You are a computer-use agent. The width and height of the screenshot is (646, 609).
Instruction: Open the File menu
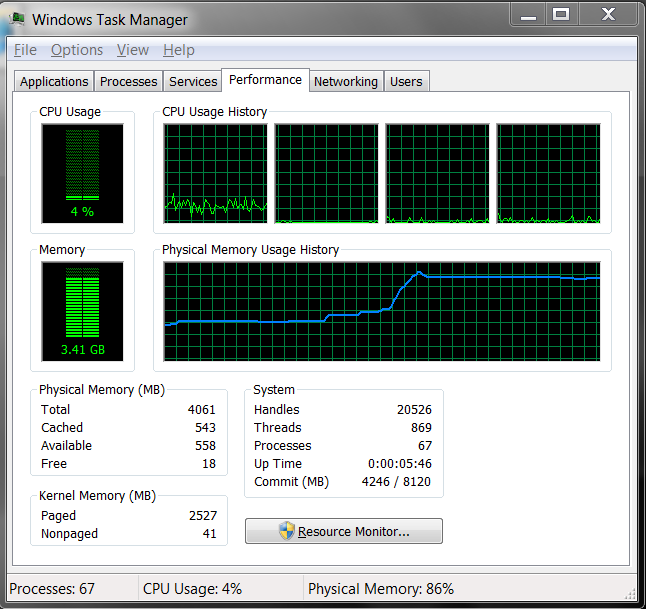(25, 50)
